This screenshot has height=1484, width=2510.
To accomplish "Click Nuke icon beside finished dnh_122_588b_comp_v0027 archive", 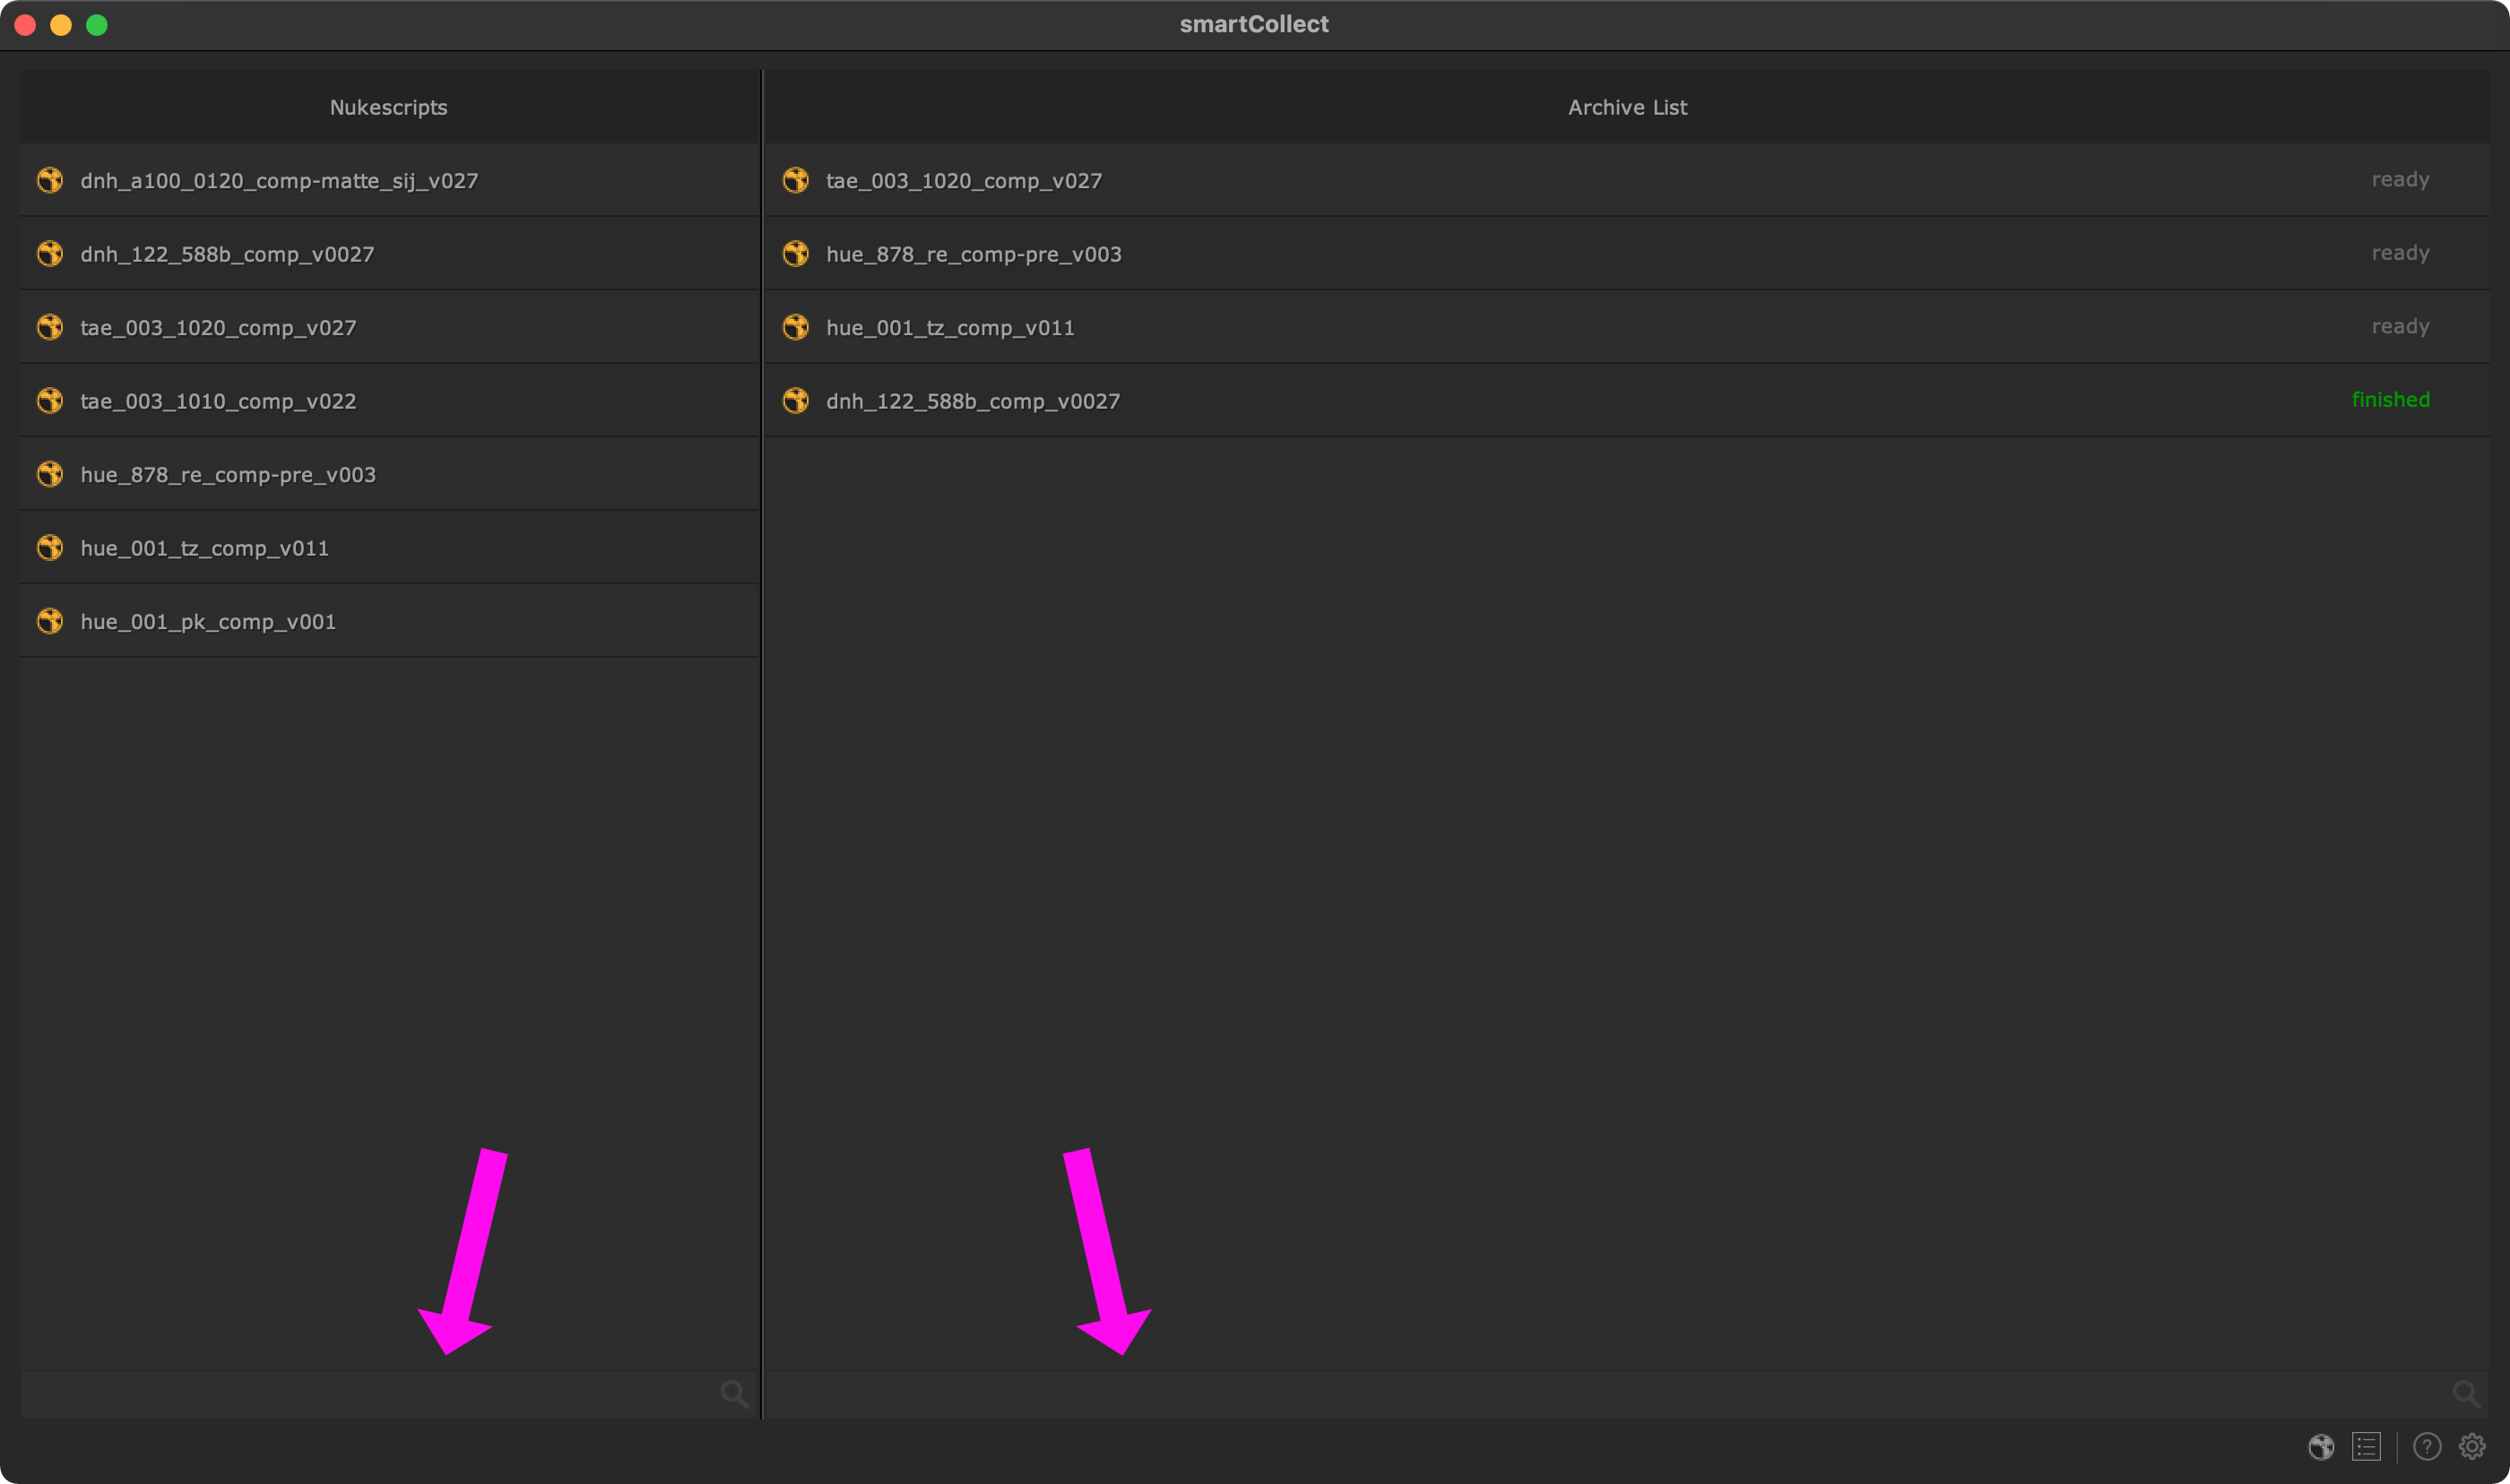I will pyautogui.click(x=796, y=401).
